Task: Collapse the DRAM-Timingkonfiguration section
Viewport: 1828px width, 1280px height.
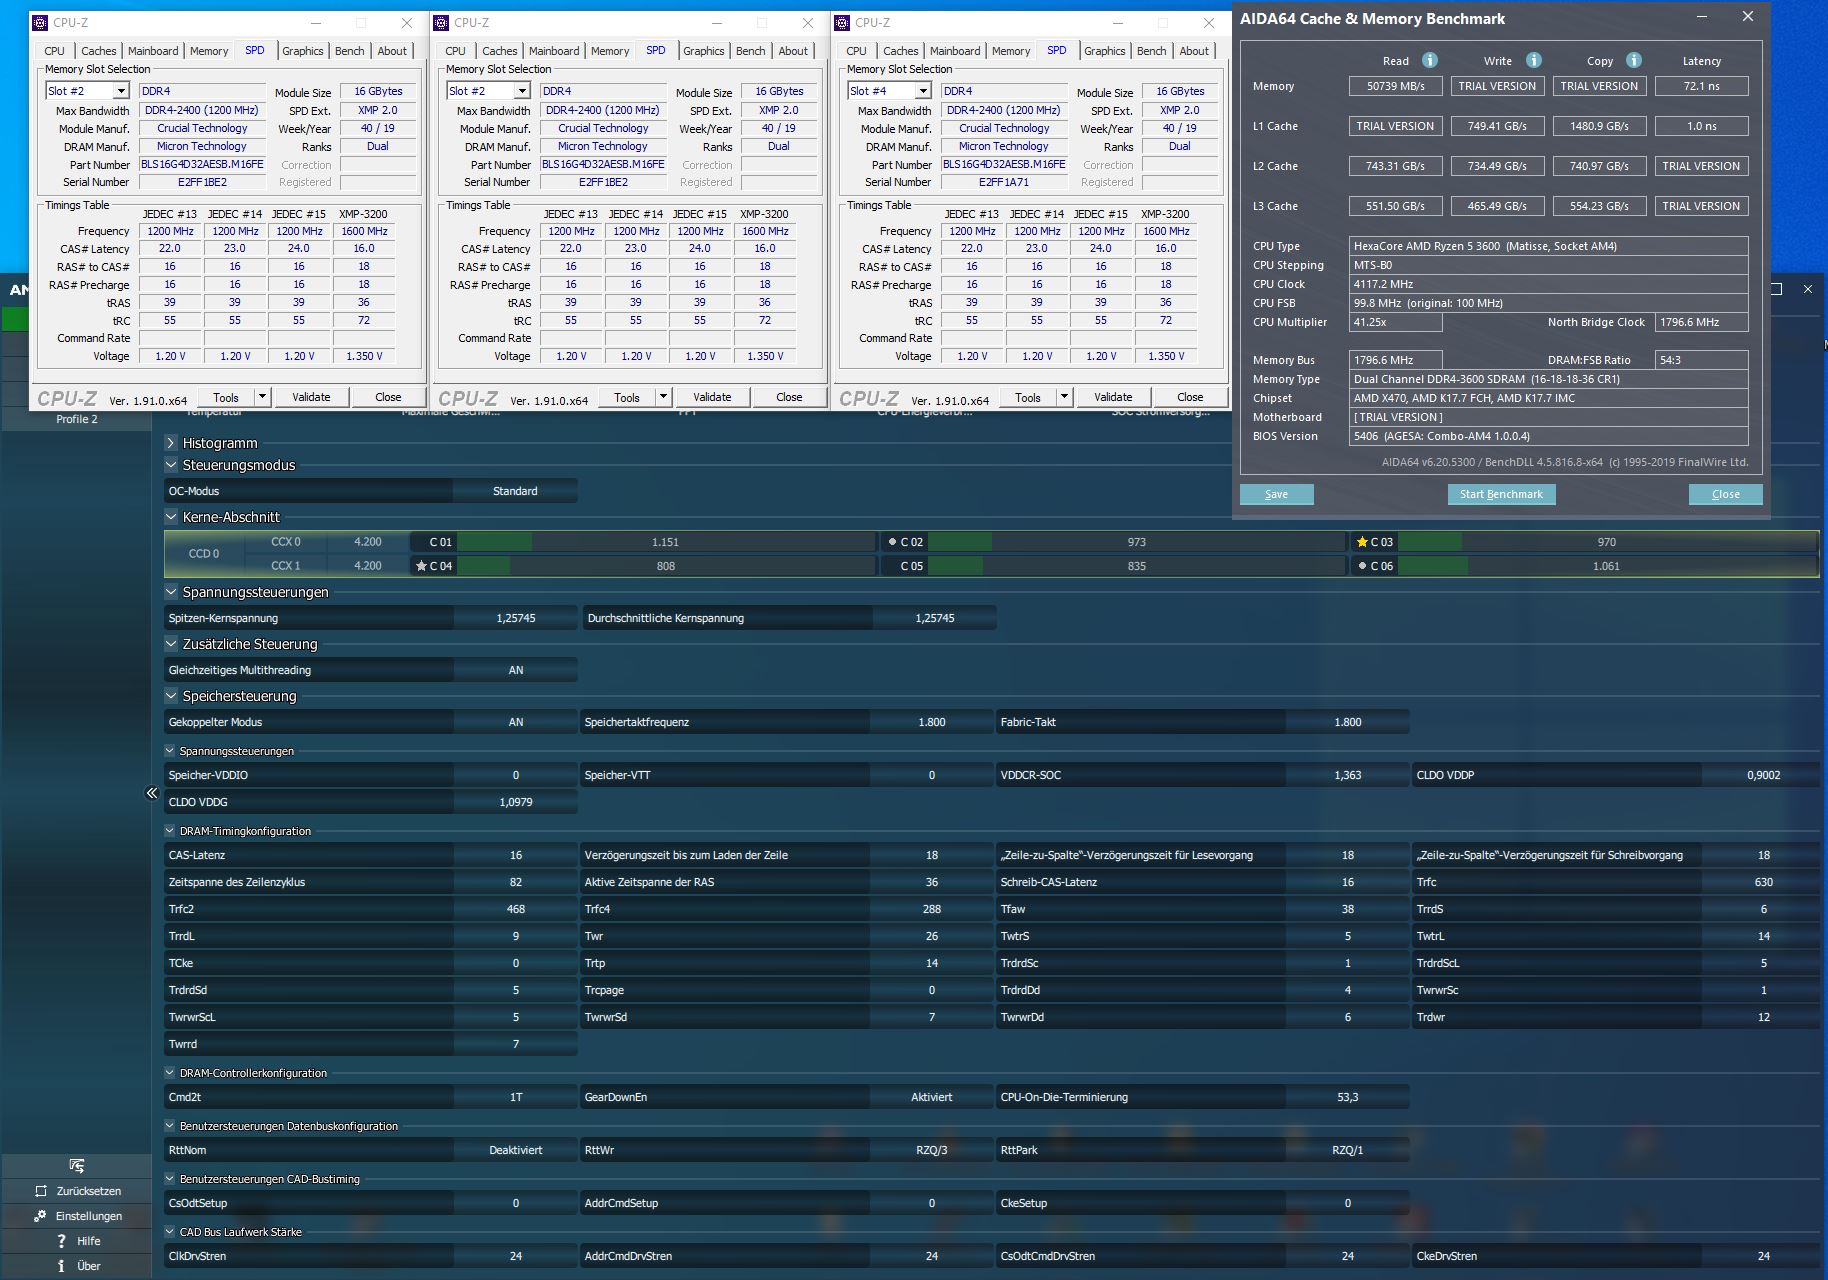Action: [x=170, y=831]
